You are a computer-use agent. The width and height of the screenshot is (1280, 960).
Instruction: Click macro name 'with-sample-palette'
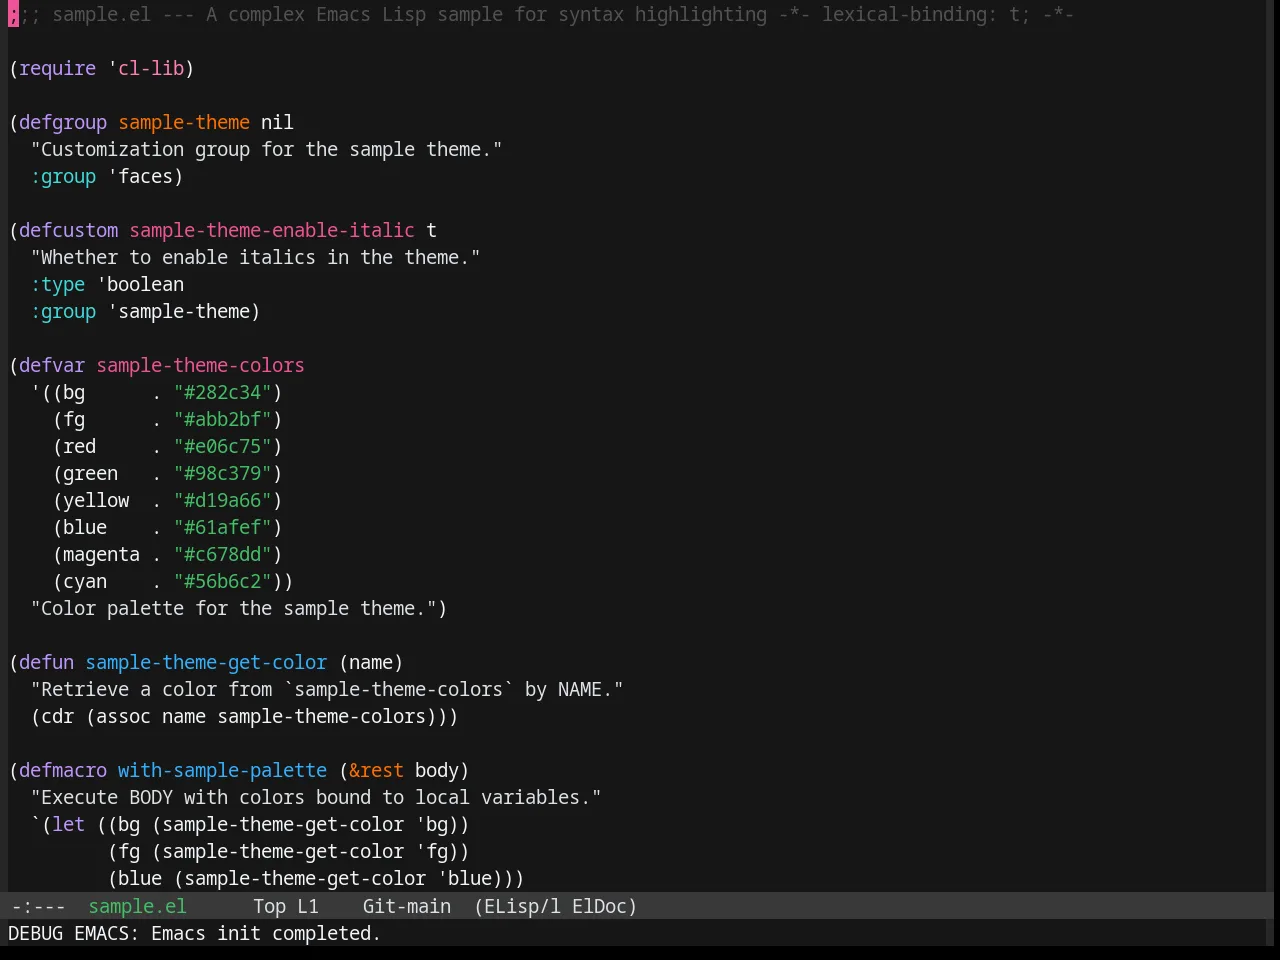click(222, 770)
